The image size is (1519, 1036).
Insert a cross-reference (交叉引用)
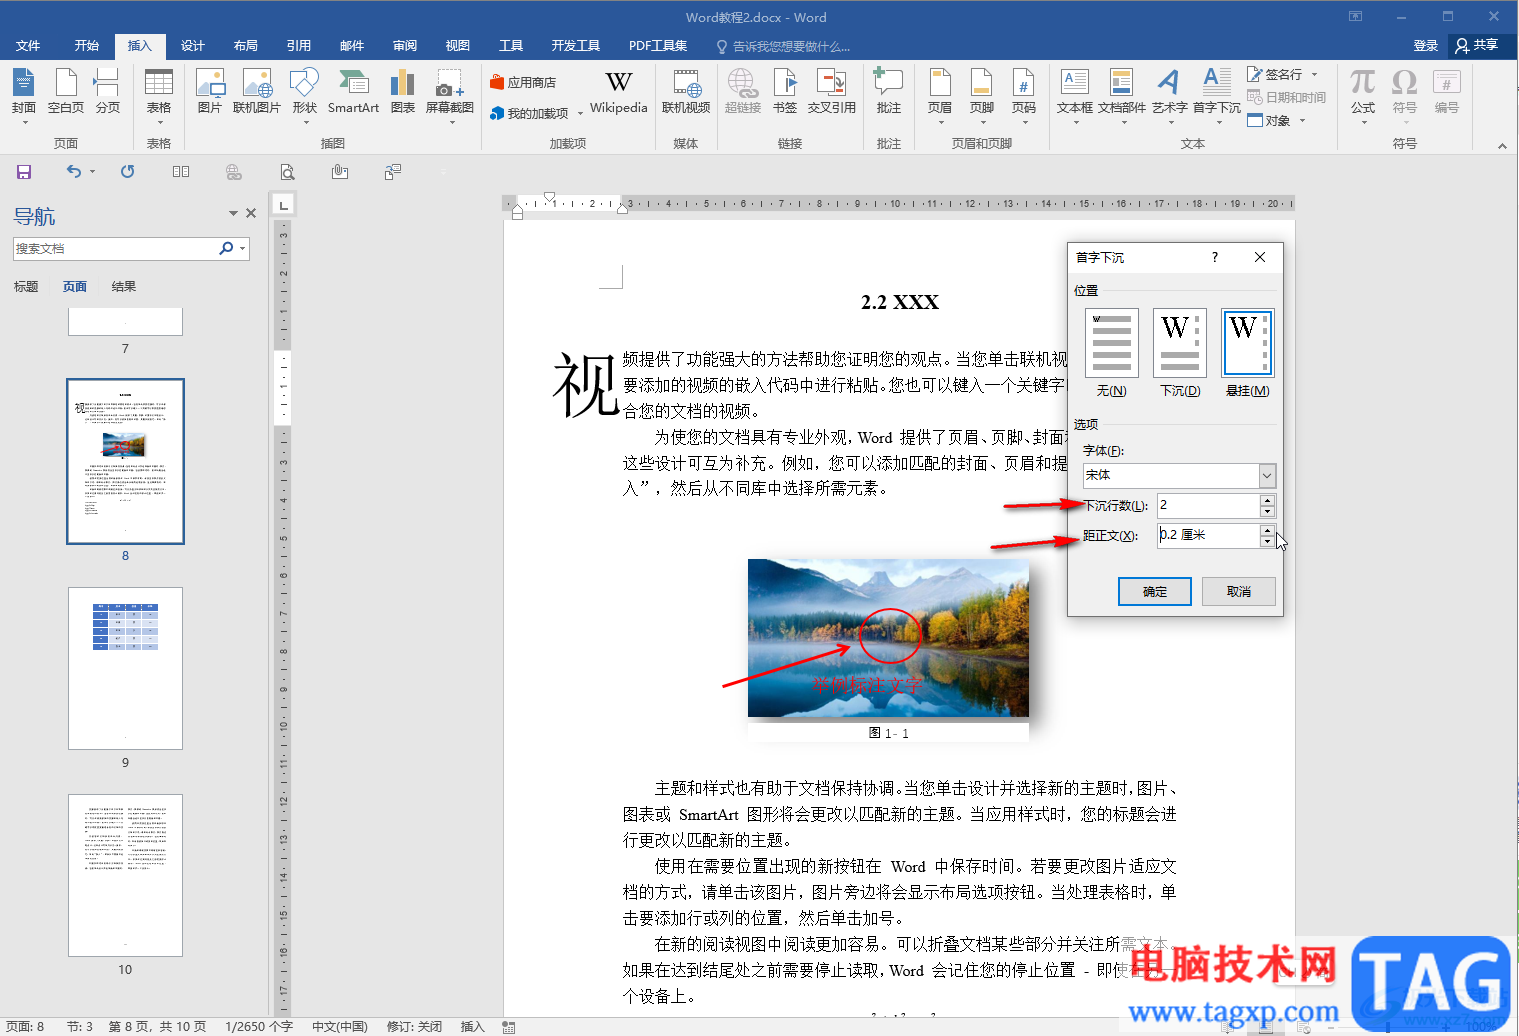pos(832,92)
